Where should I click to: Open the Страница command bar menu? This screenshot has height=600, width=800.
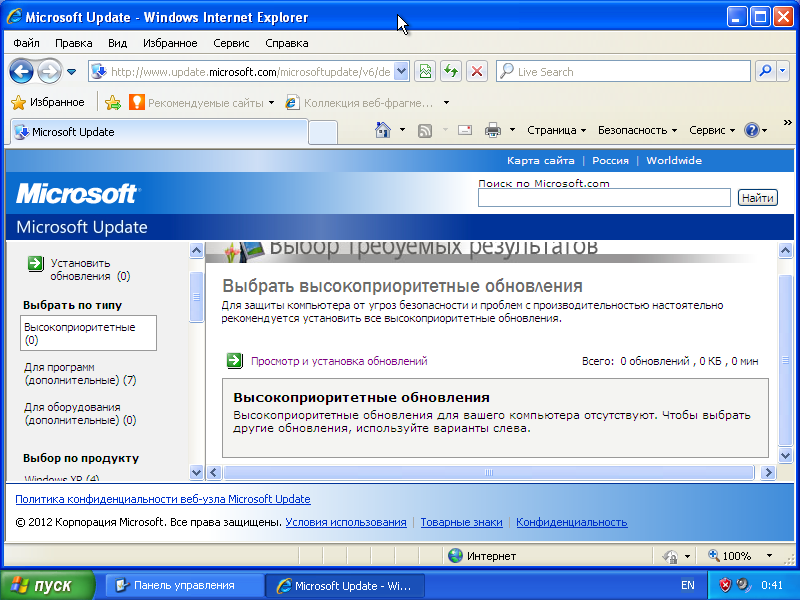(x=557, y=130)
